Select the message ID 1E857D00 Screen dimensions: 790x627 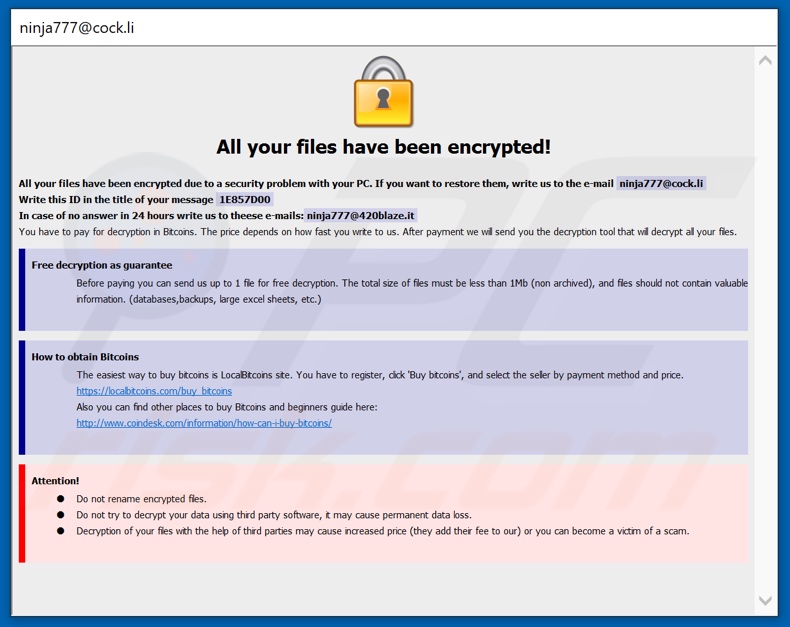pyautogui.click(x=244, y=199)
